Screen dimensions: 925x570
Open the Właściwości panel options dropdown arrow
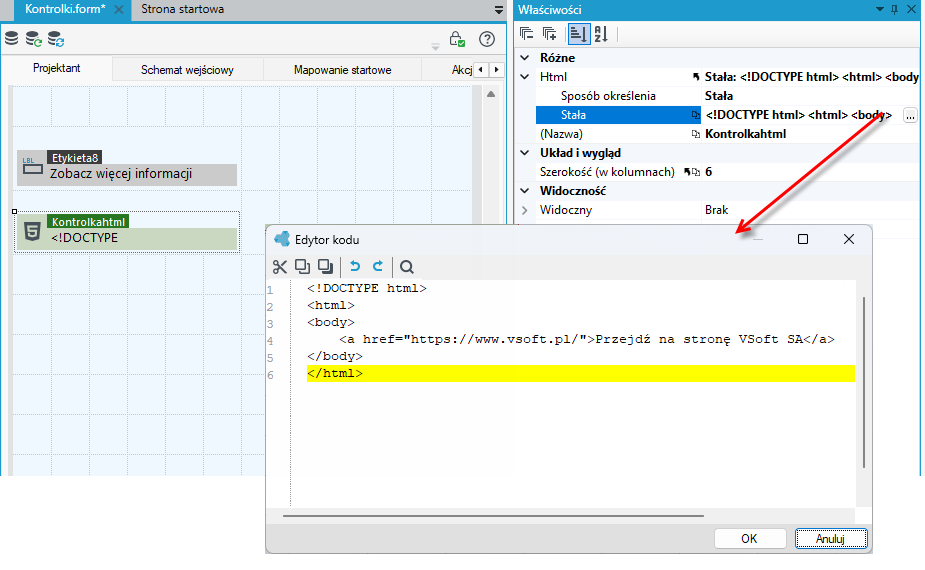pos(880,9)
